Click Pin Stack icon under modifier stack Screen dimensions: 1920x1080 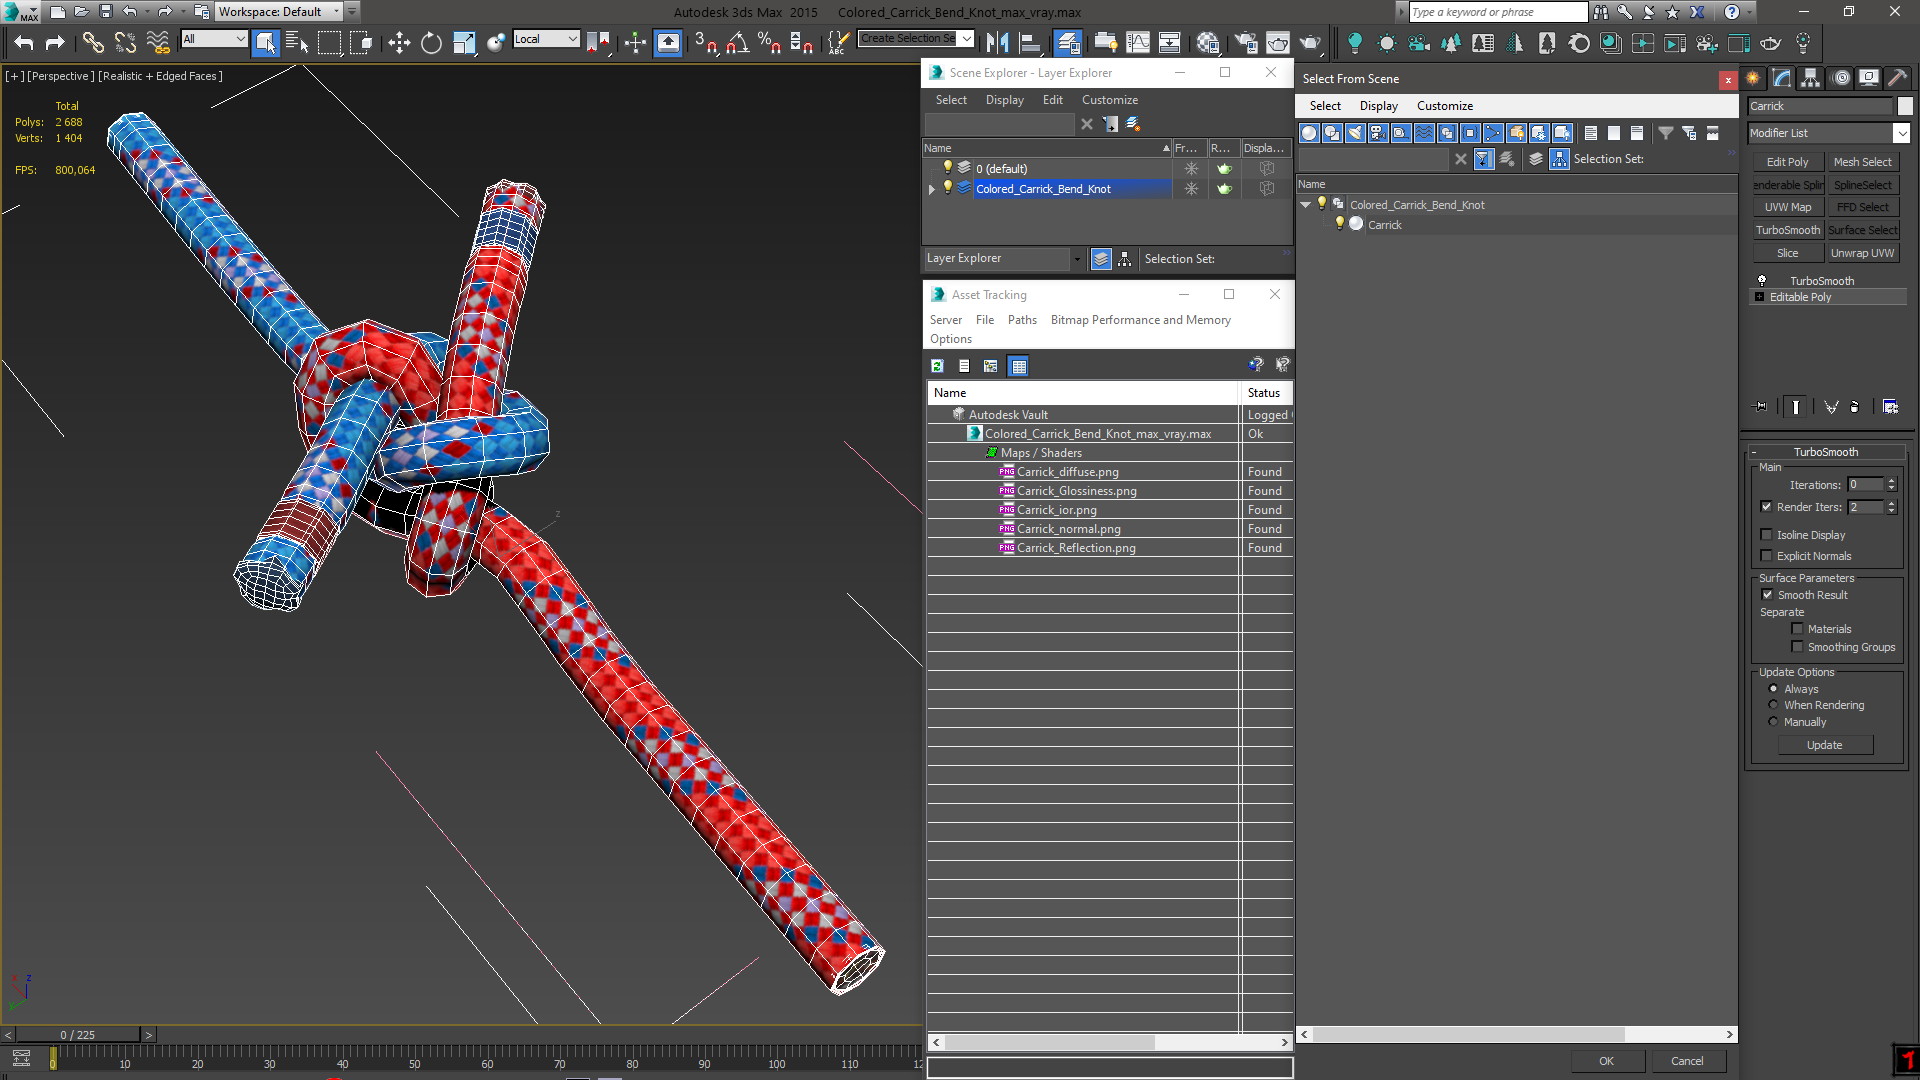tap(1761, 406)
